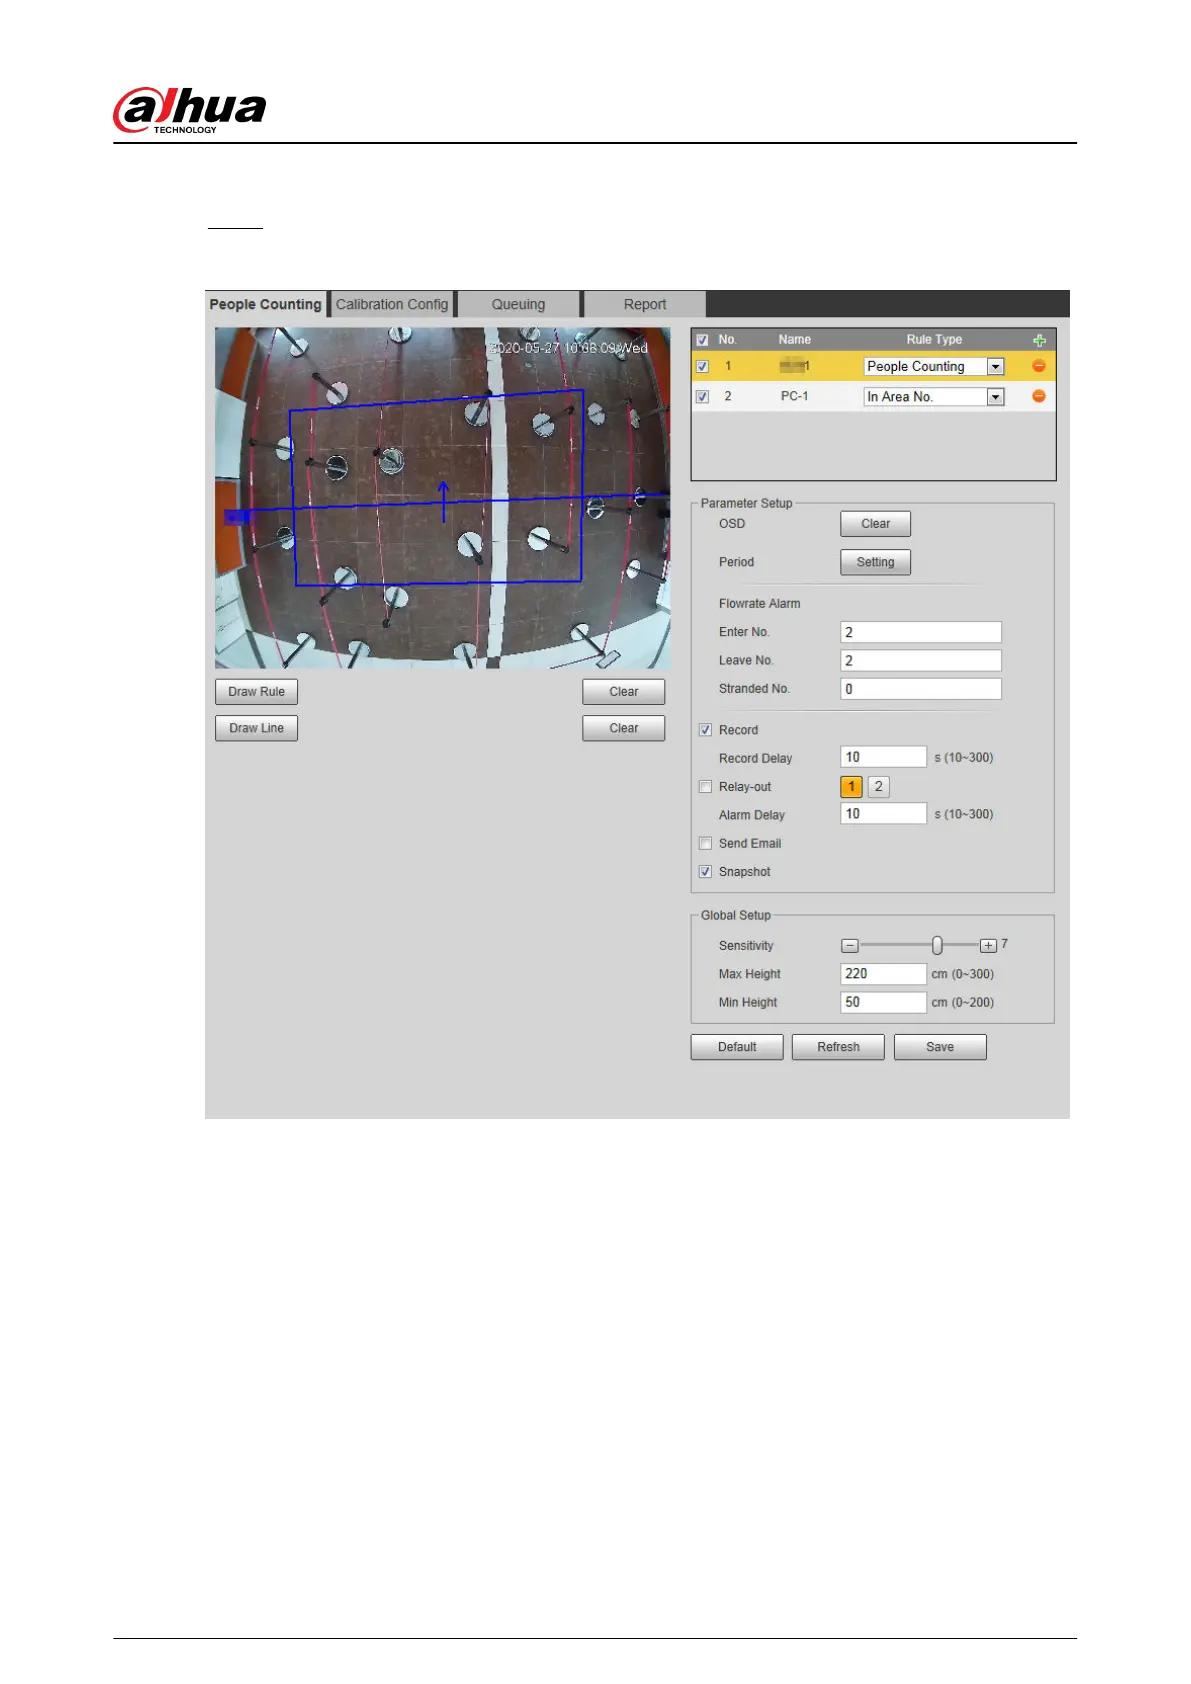Image resolution: width=1191 pixels, height=1684 pixels.
Task: Clear the drawn rule next to Draw Rule
Action: tap(624, 692)
